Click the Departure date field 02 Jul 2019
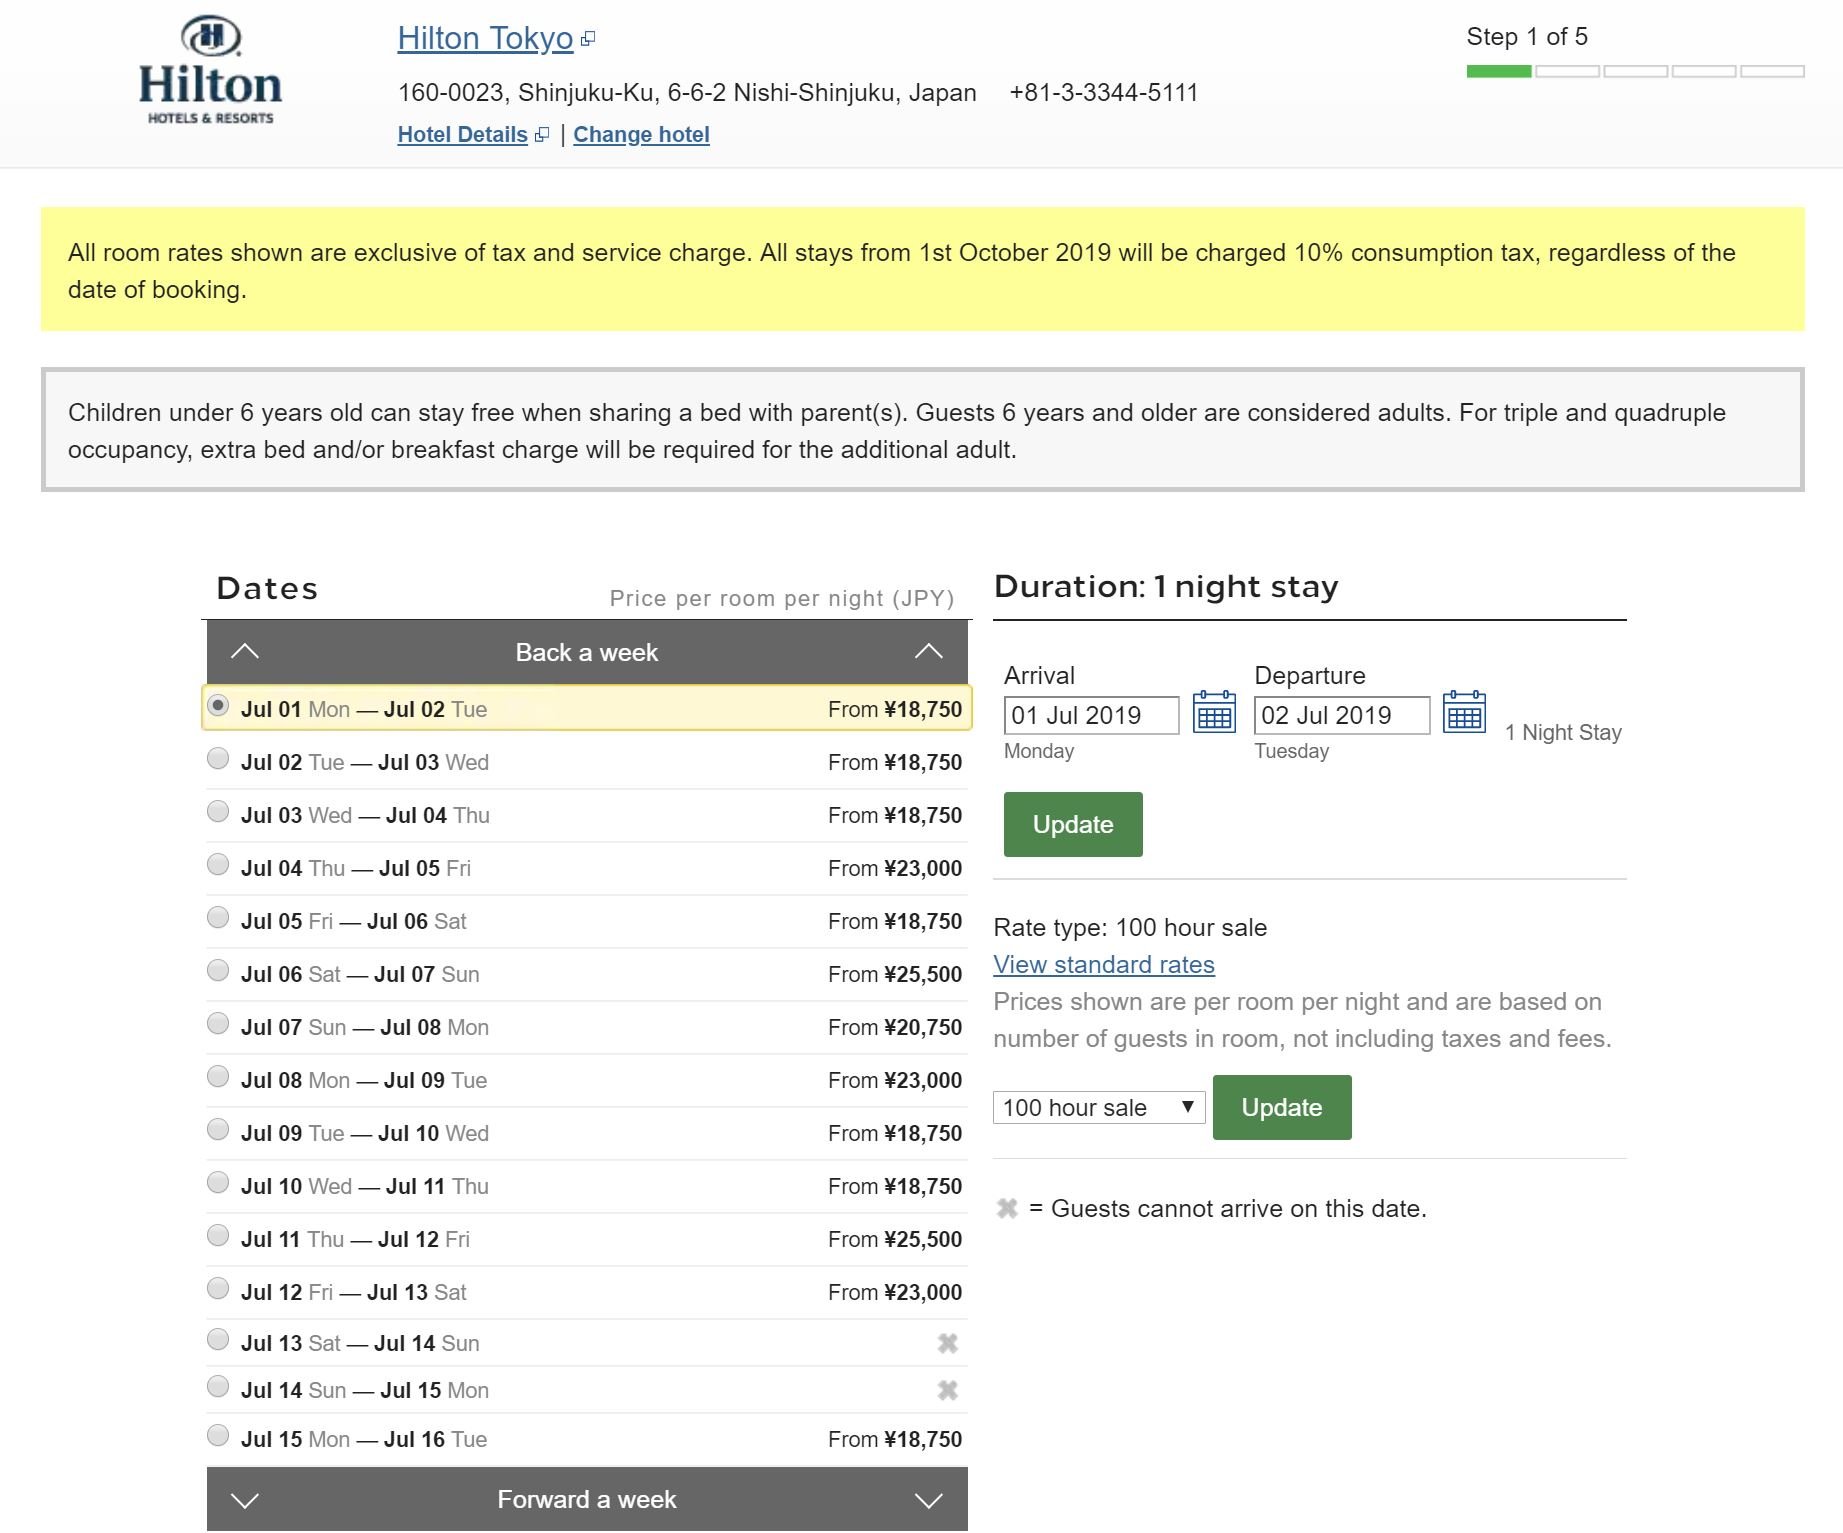This screenshot has width=1843, height=1533. point(1342,715)
